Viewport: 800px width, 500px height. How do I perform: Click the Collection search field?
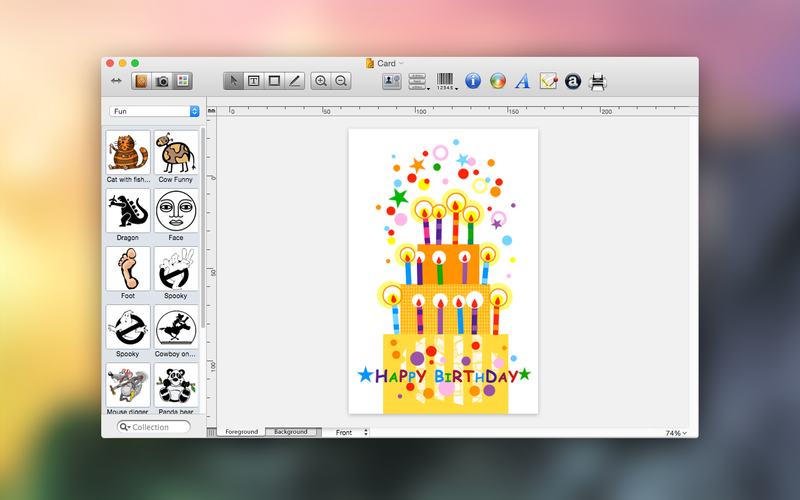[x=155, y=427]
